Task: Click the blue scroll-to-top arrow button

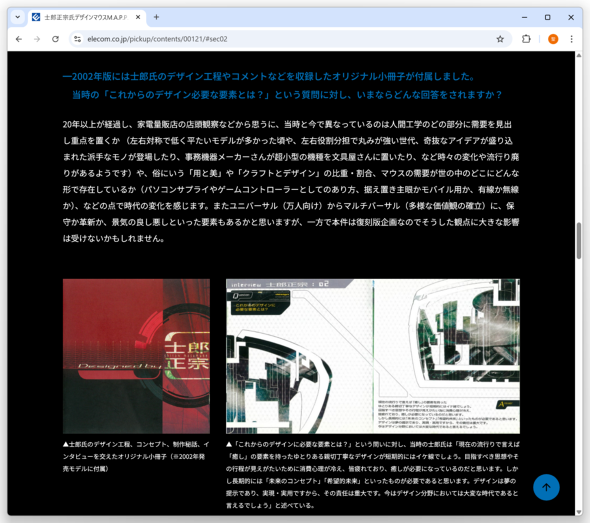Action: [546, 487]
